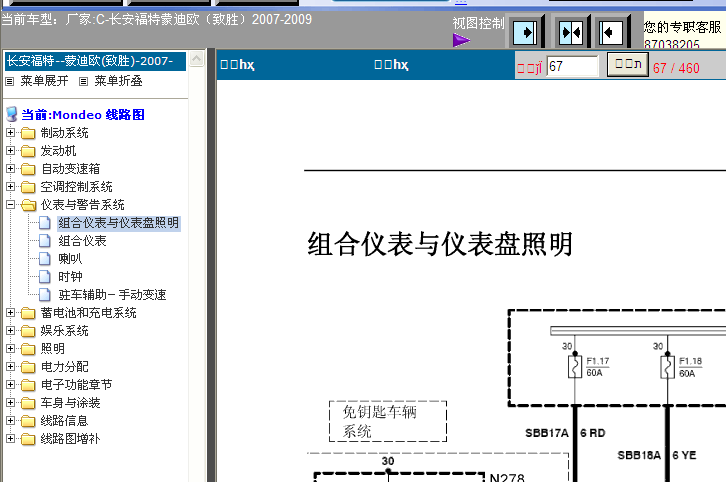Select 驻车辅助-手动变速 tree item text
The height and width of the screenshot is (482, 726).
112,295
